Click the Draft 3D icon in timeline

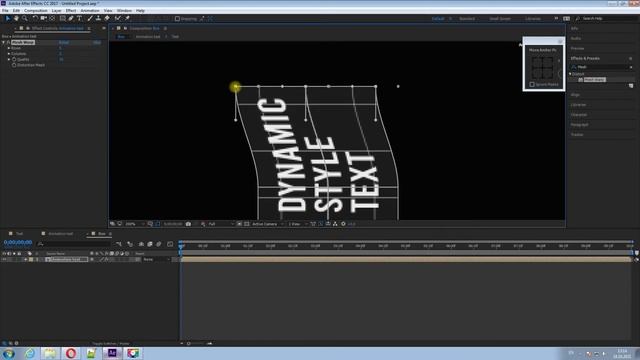coord(130,244)
